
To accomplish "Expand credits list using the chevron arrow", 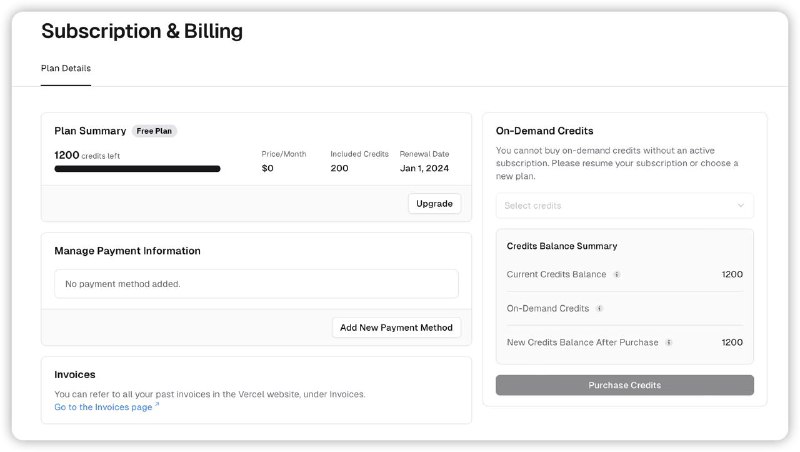I will [x=740, y=205].
